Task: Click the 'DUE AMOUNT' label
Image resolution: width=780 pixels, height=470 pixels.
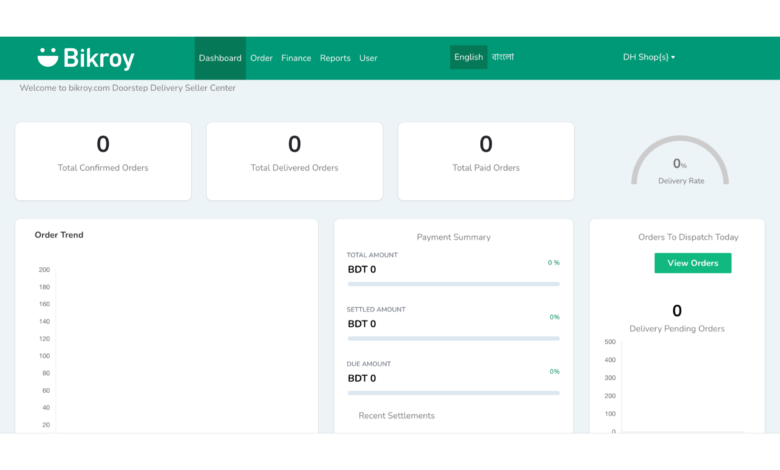Action: point(369,364)
